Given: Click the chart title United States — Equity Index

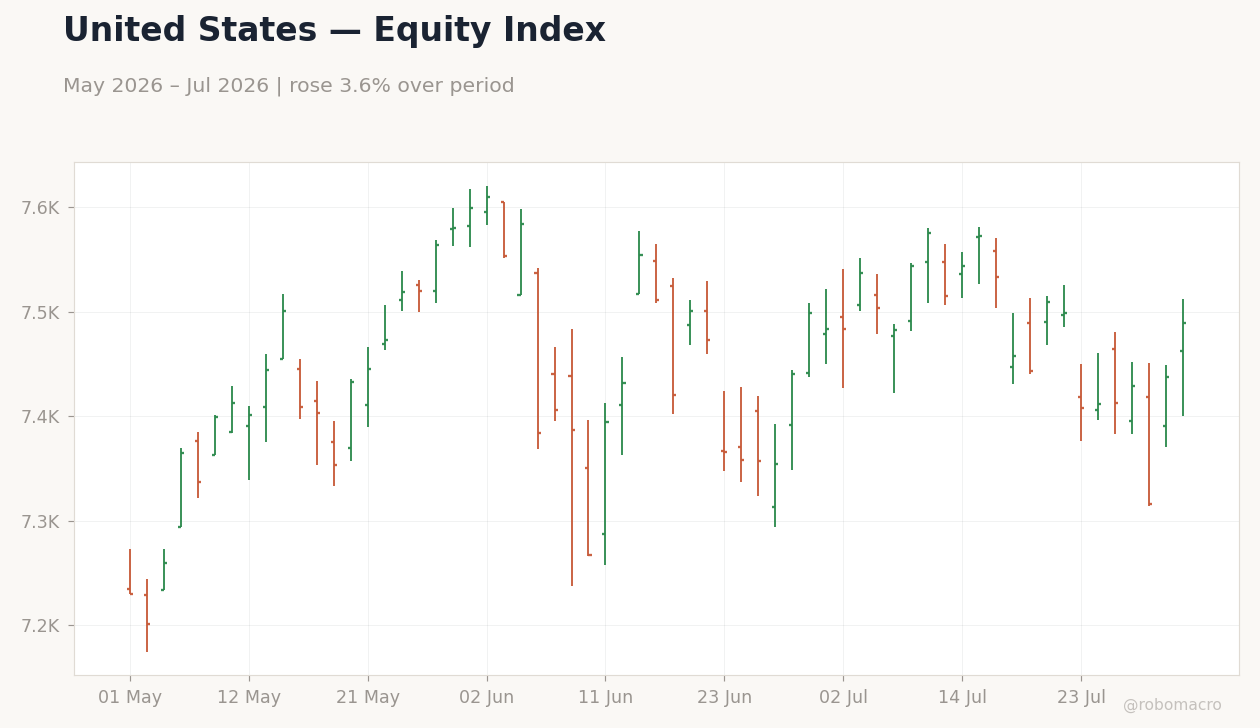Looking at the screenshot, I should [334, 31].
